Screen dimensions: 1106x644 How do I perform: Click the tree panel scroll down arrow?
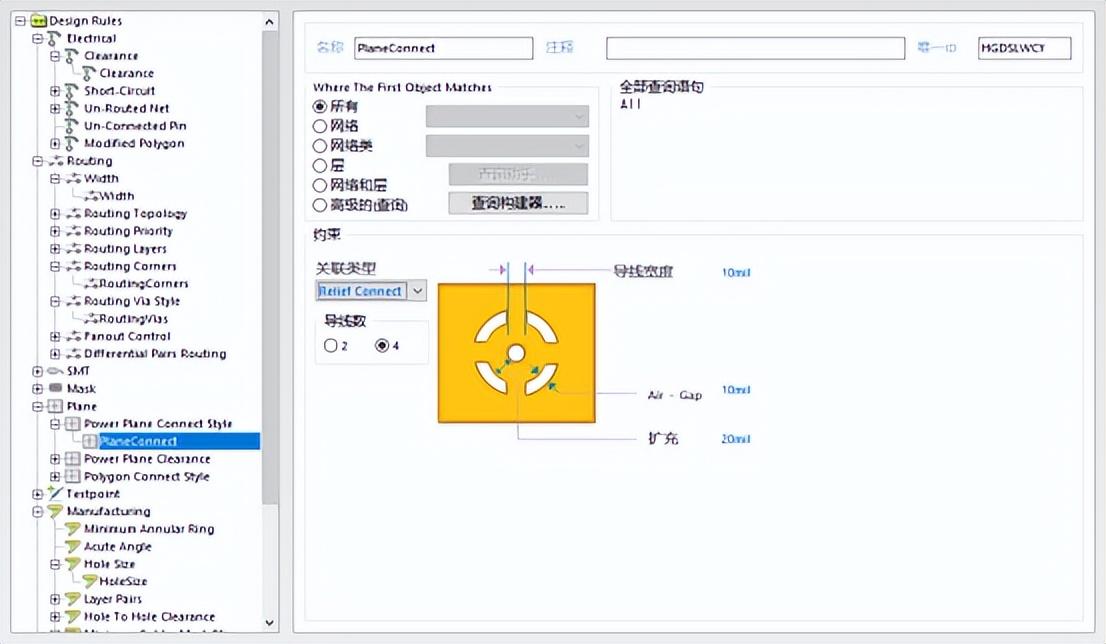[x=270, y=622]
